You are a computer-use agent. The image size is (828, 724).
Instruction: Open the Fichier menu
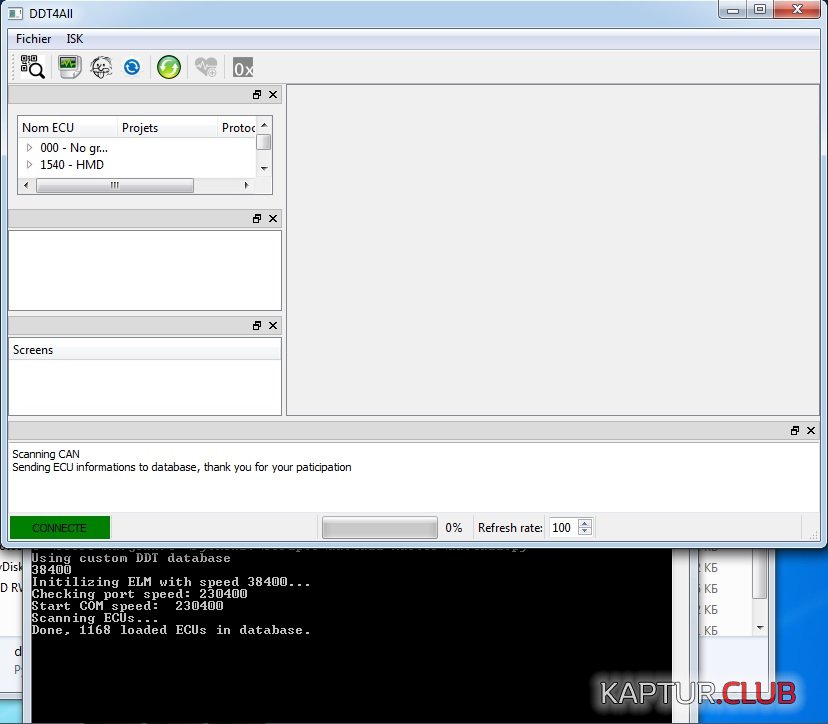click(33, 39)
